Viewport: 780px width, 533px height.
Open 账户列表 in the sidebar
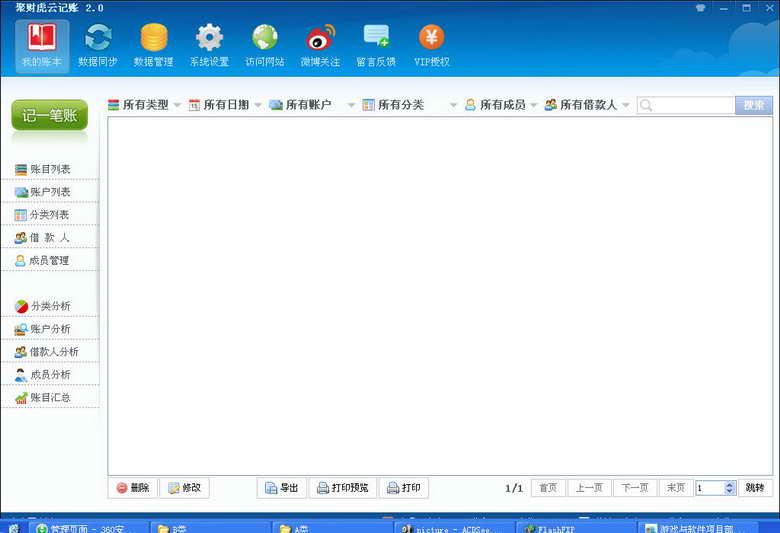pos(50,192)
